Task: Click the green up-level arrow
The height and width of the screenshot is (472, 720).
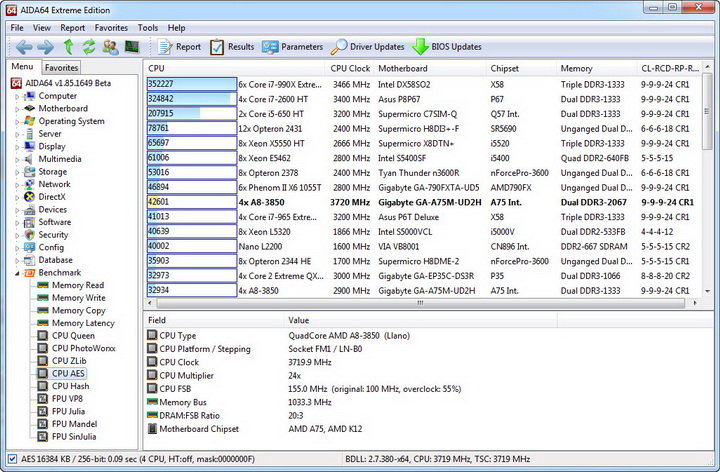Action: pyautogui.click(x=68, y=47)
